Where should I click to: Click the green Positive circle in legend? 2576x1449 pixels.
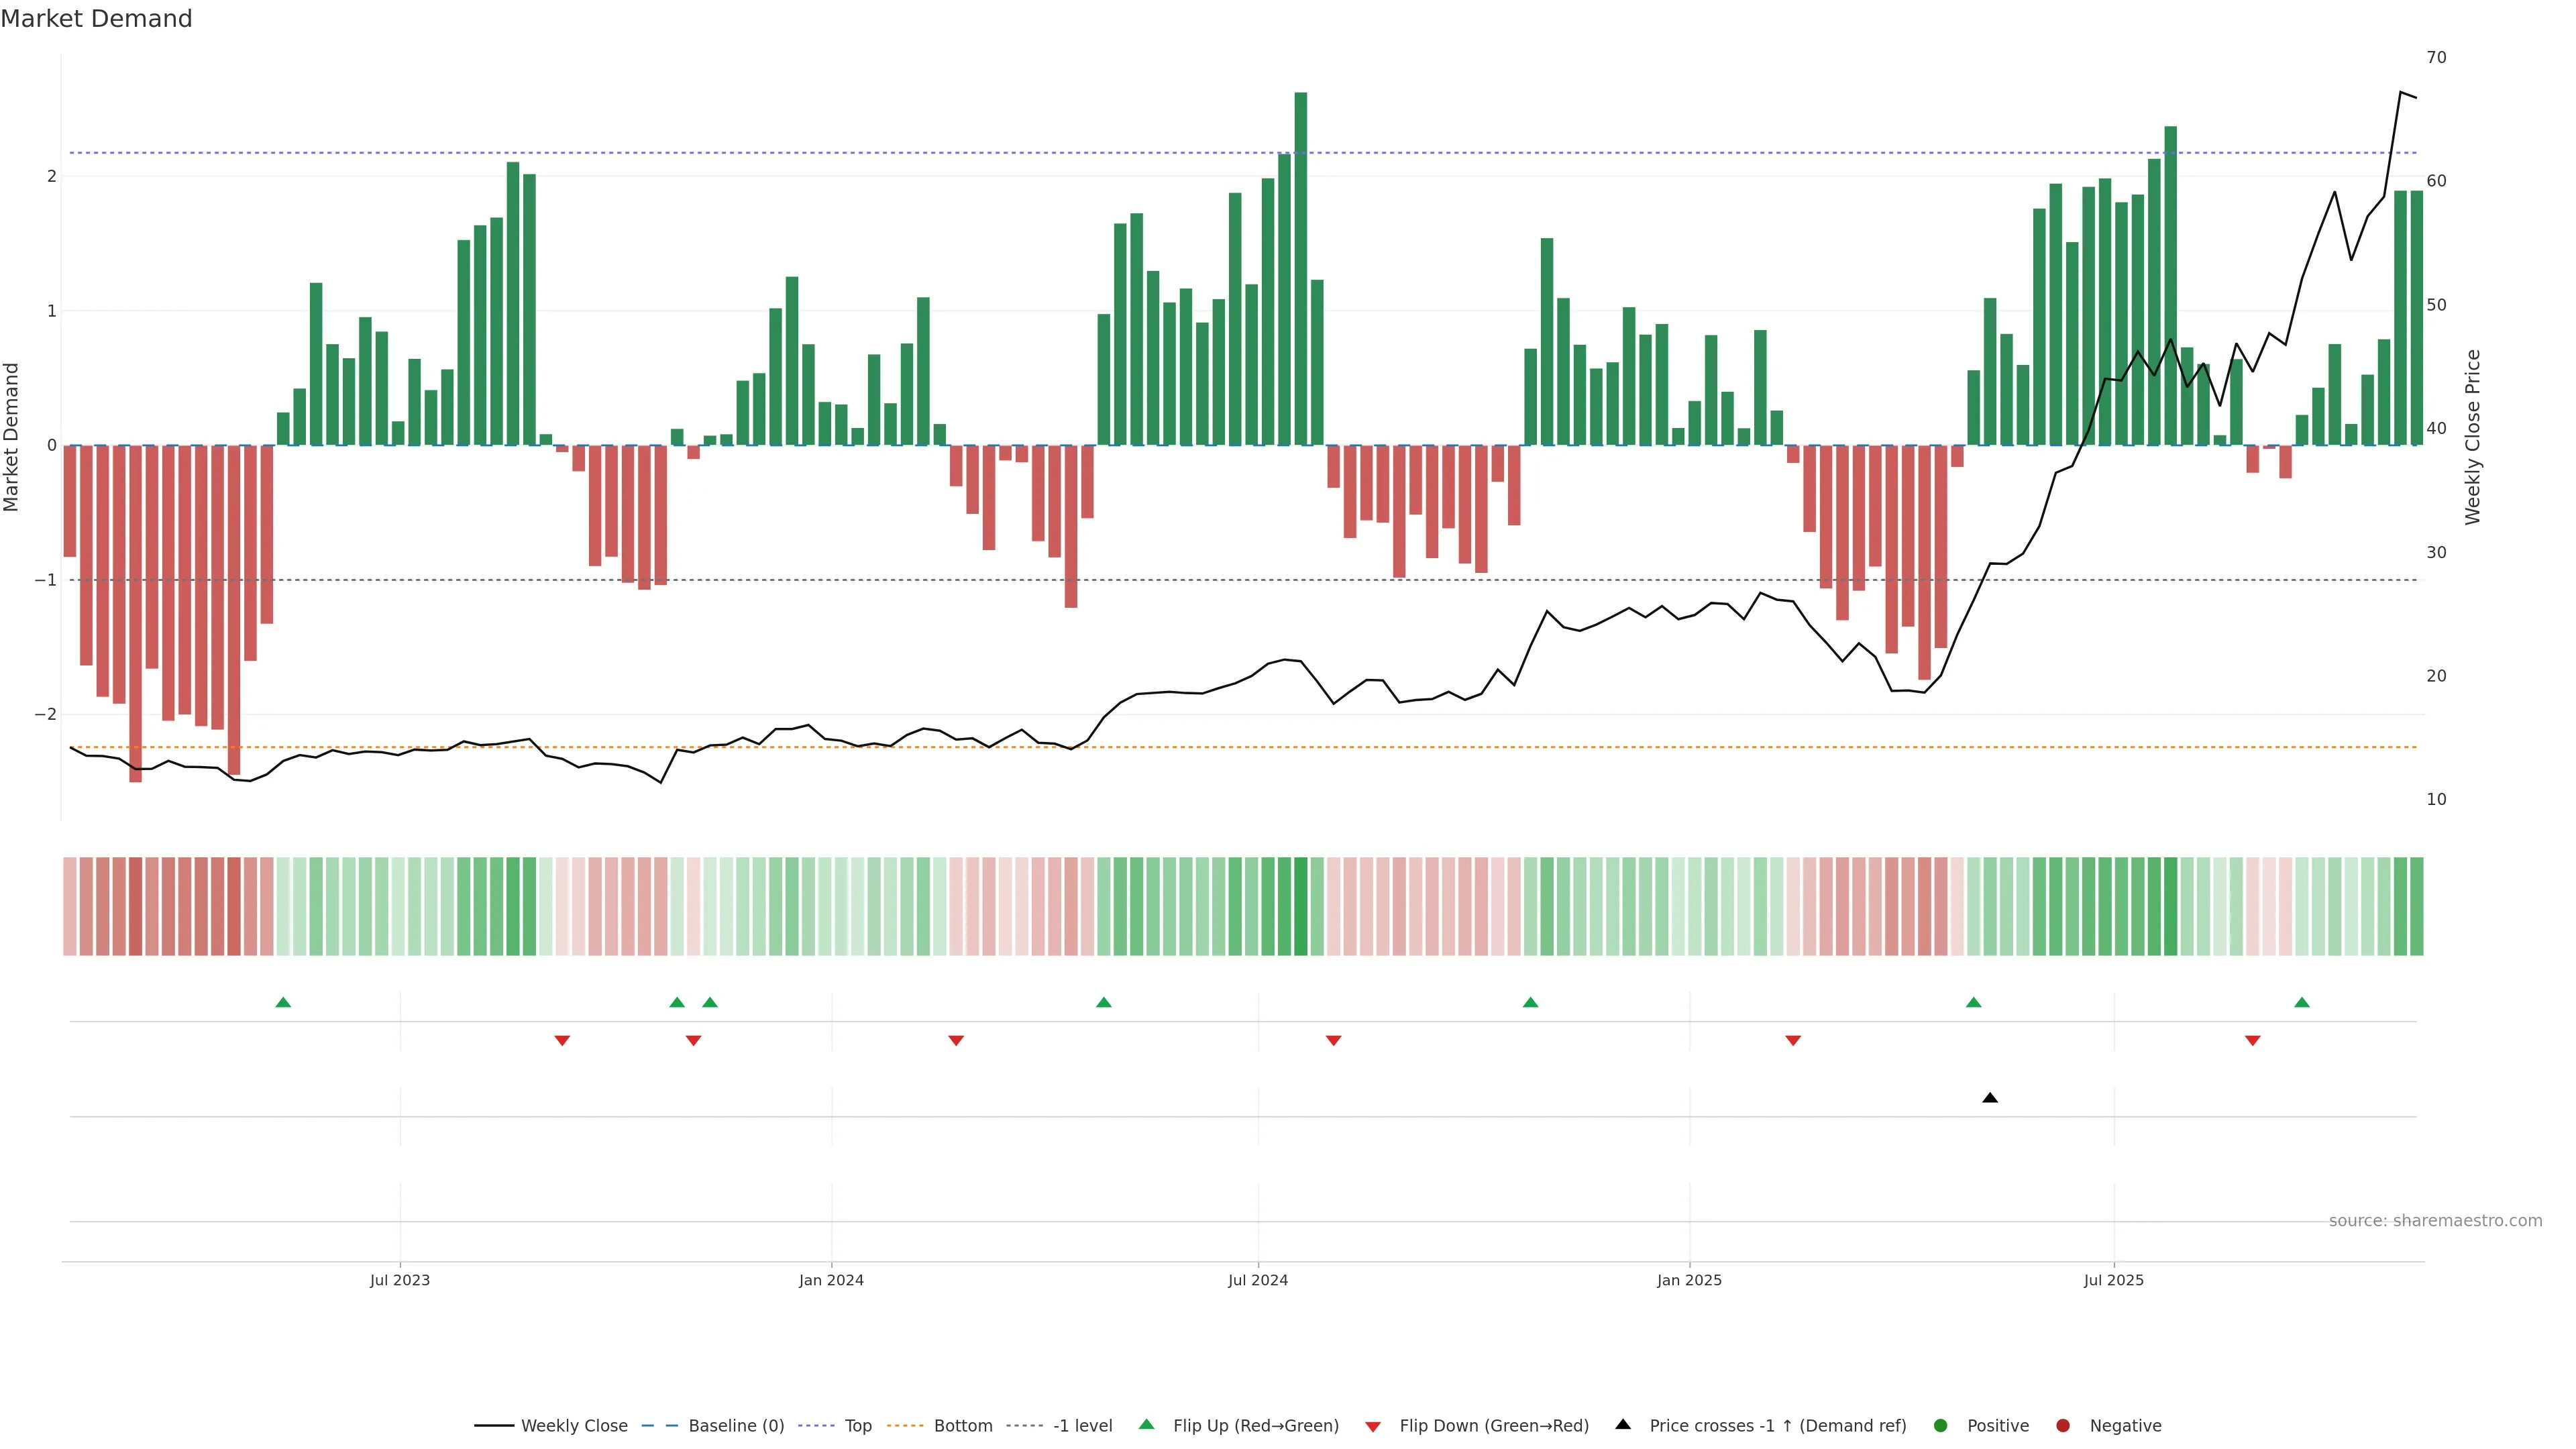(1940, 1425)
